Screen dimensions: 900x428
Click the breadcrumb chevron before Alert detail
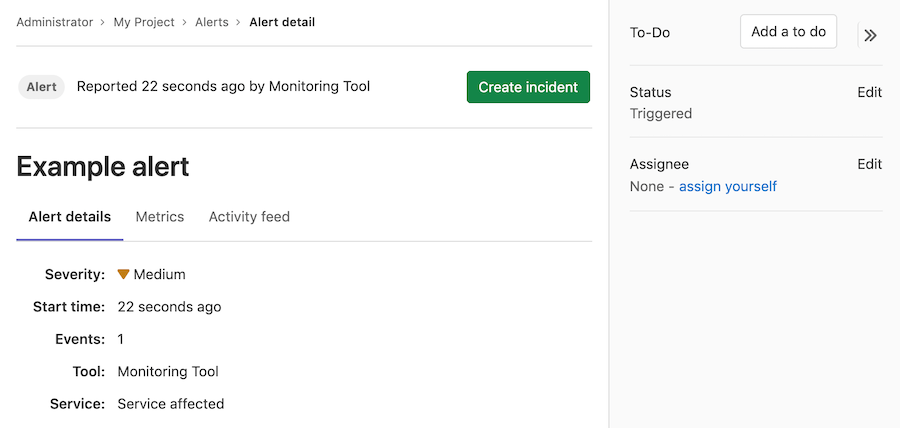coord(239,22)
